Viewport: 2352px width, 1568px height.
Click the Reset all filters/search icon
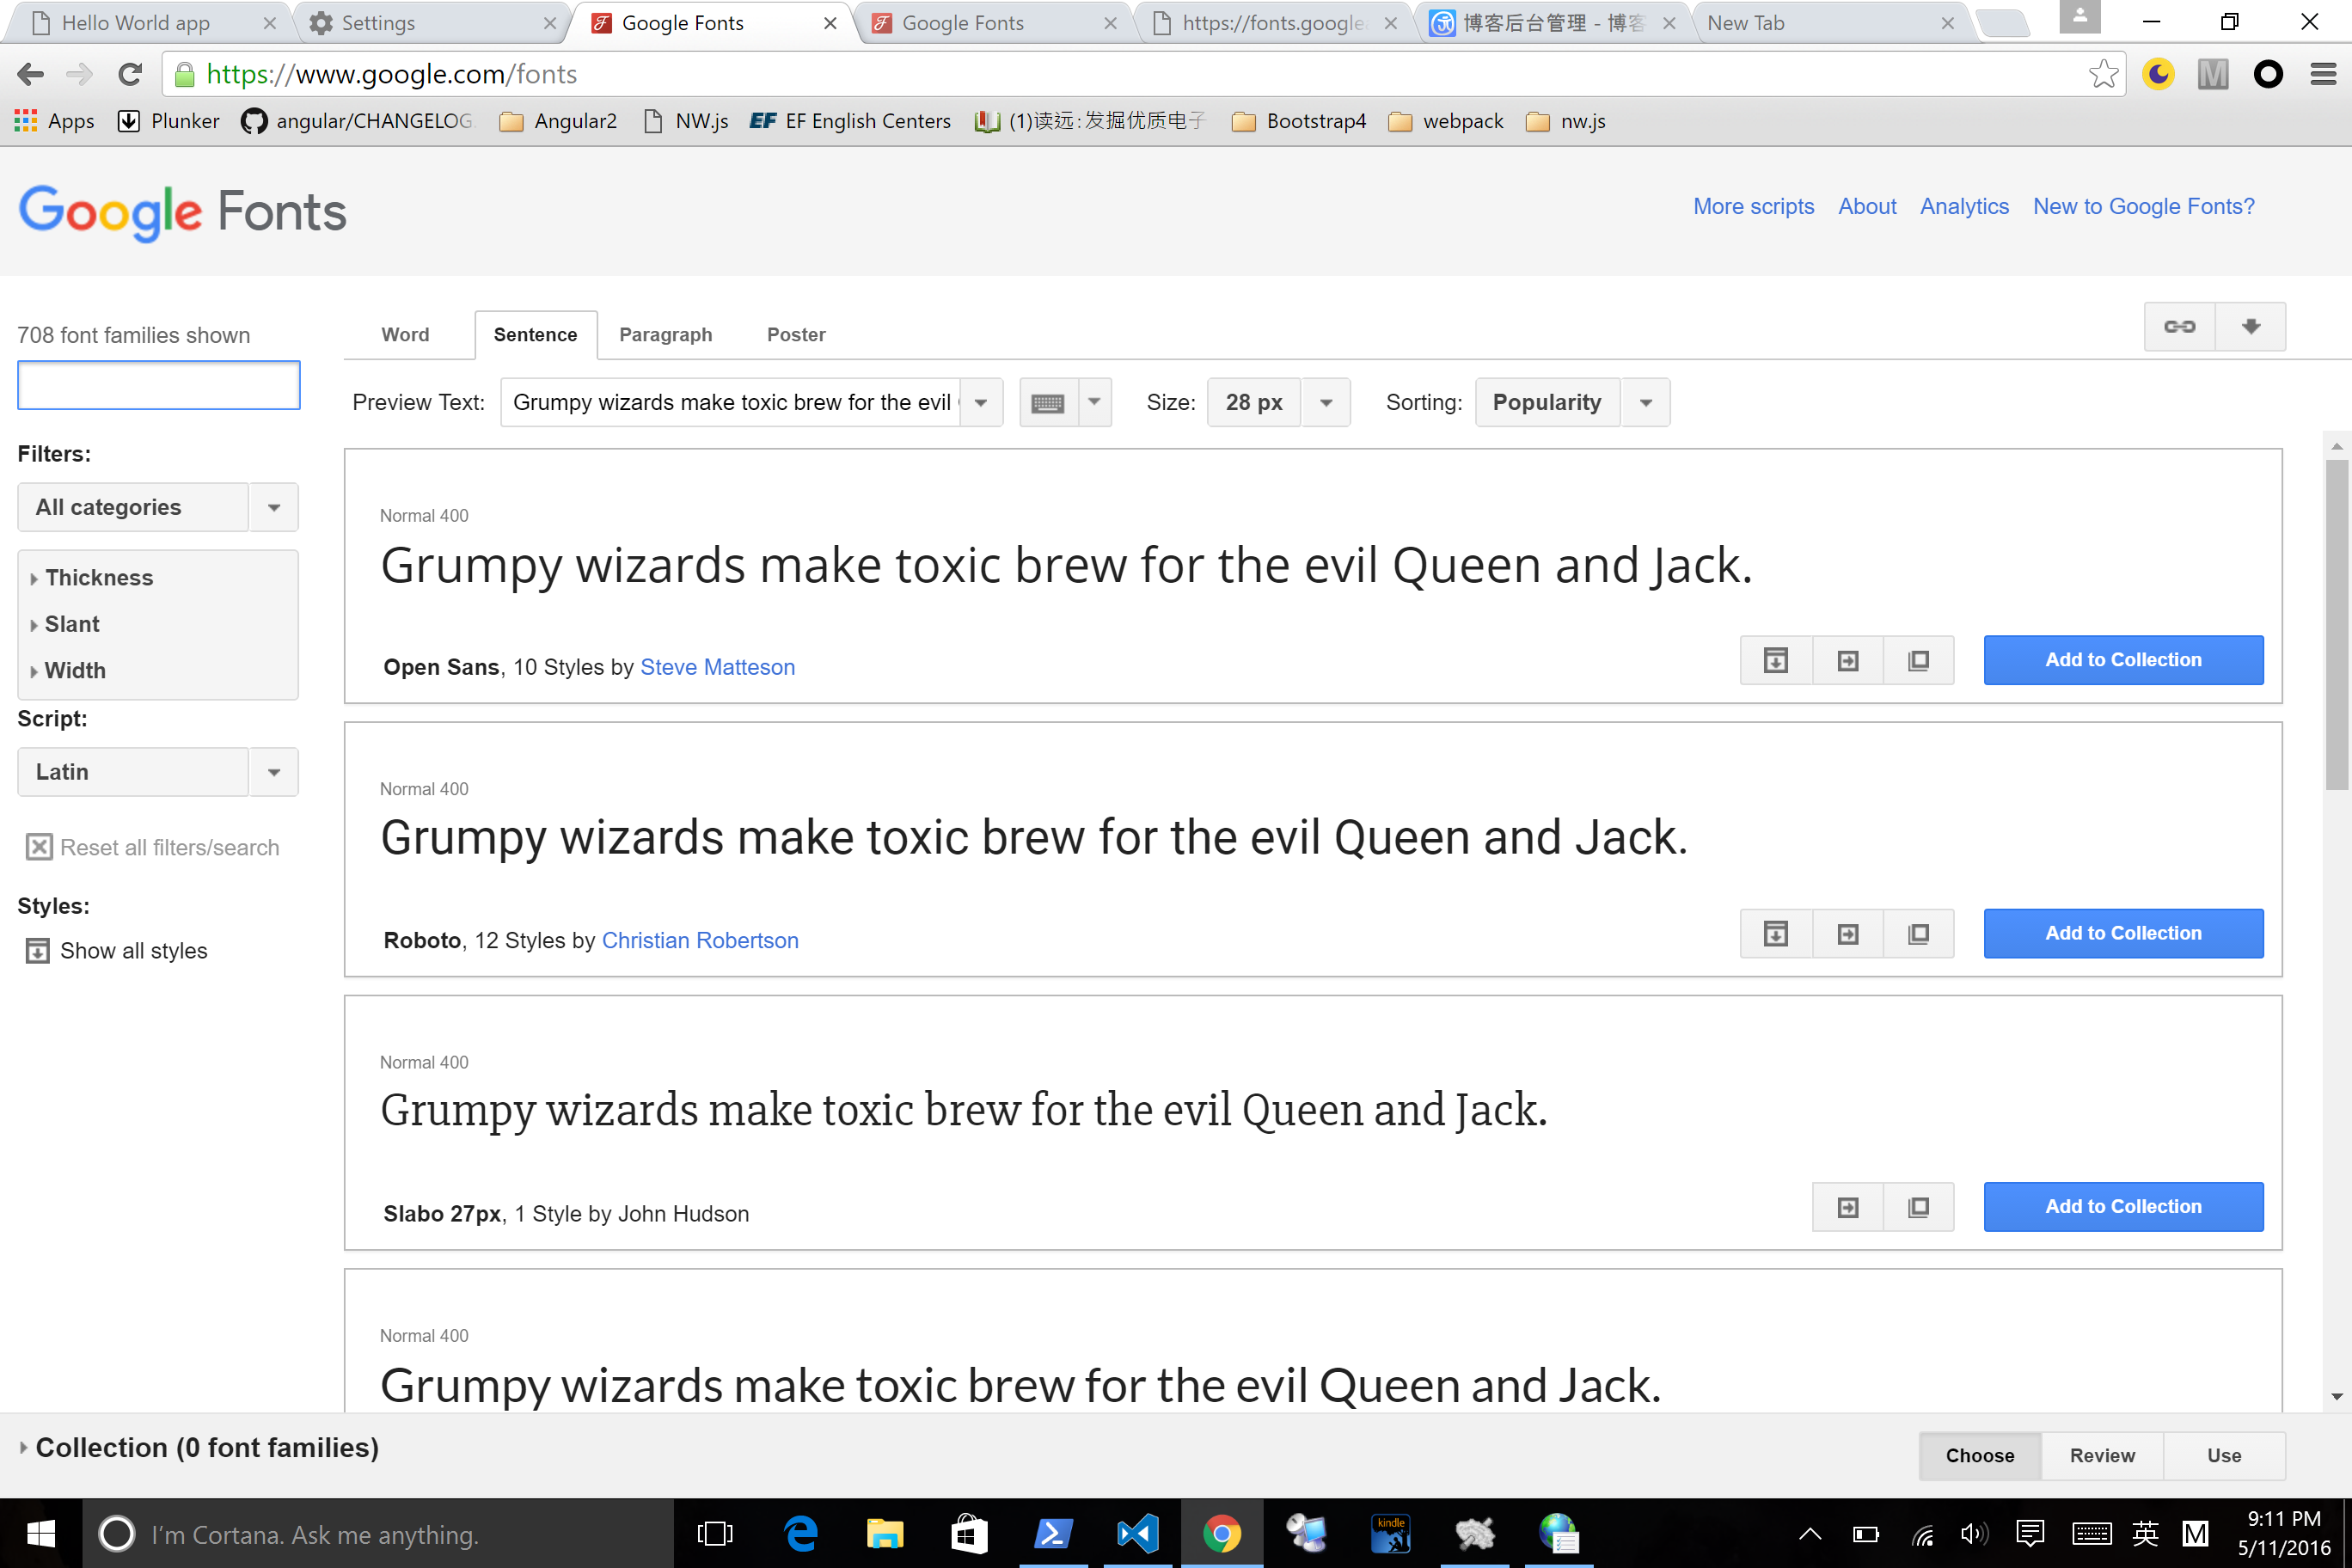[x=39, y=847]
